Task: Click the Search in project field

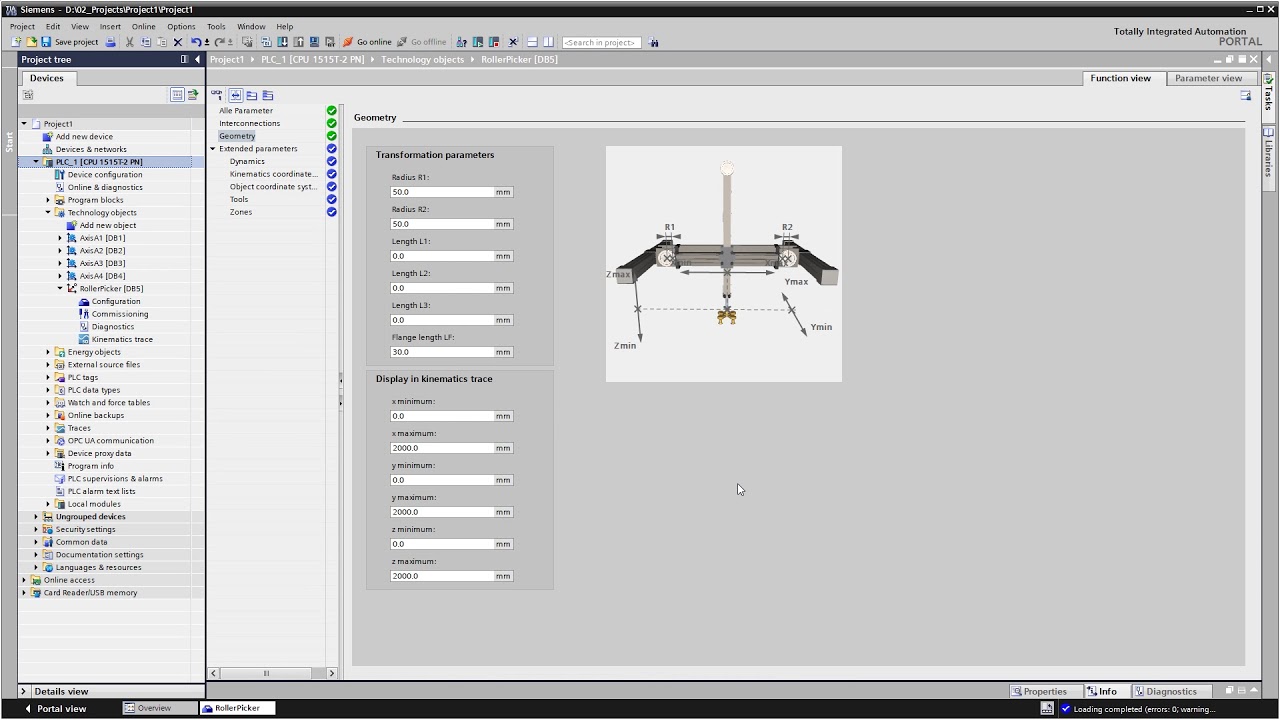Action: pyautogui.click(x=601, y=42)
